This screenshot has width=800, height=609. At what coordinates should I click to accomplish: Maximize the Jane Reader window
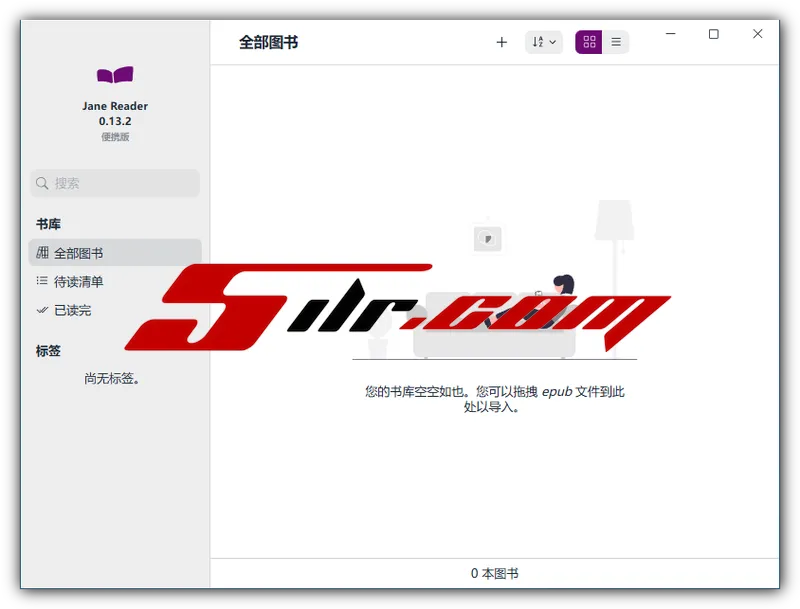[714, 34]
